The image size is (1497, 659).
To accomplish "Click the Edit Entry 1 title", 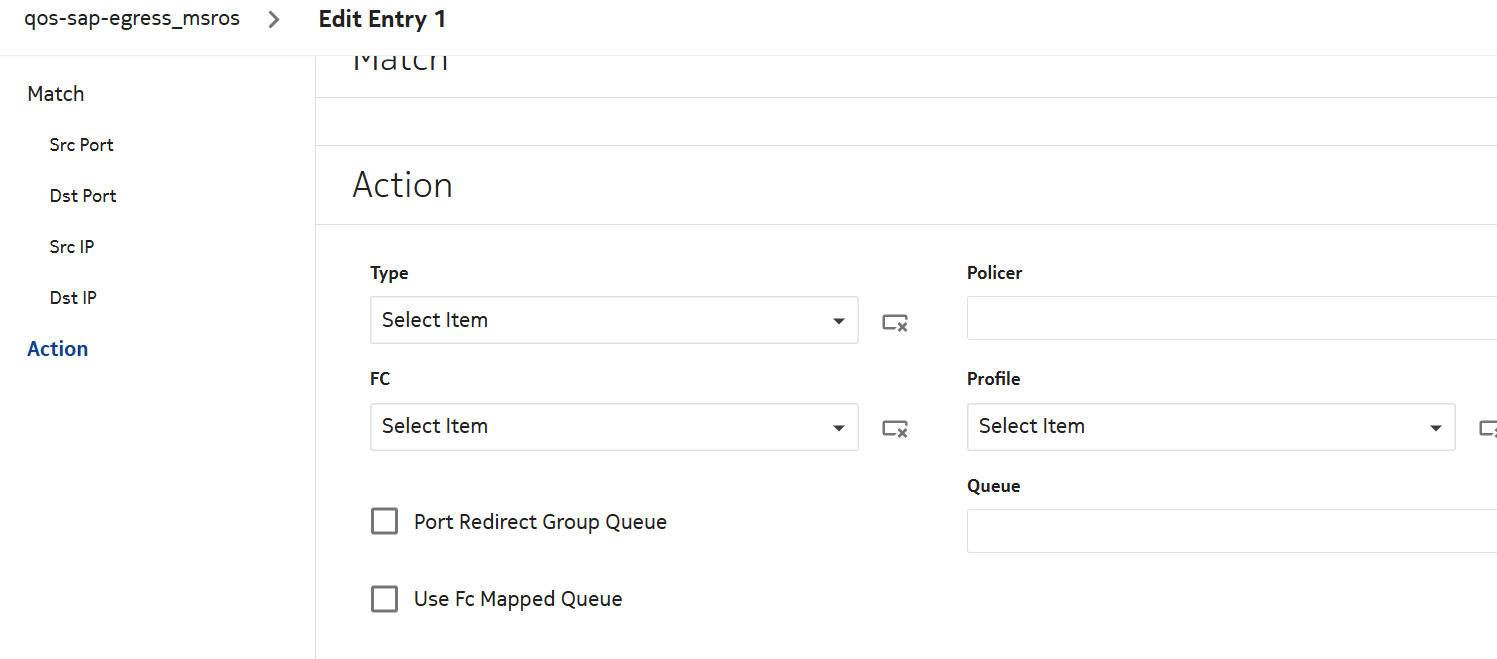I will (x=382, y=19).
